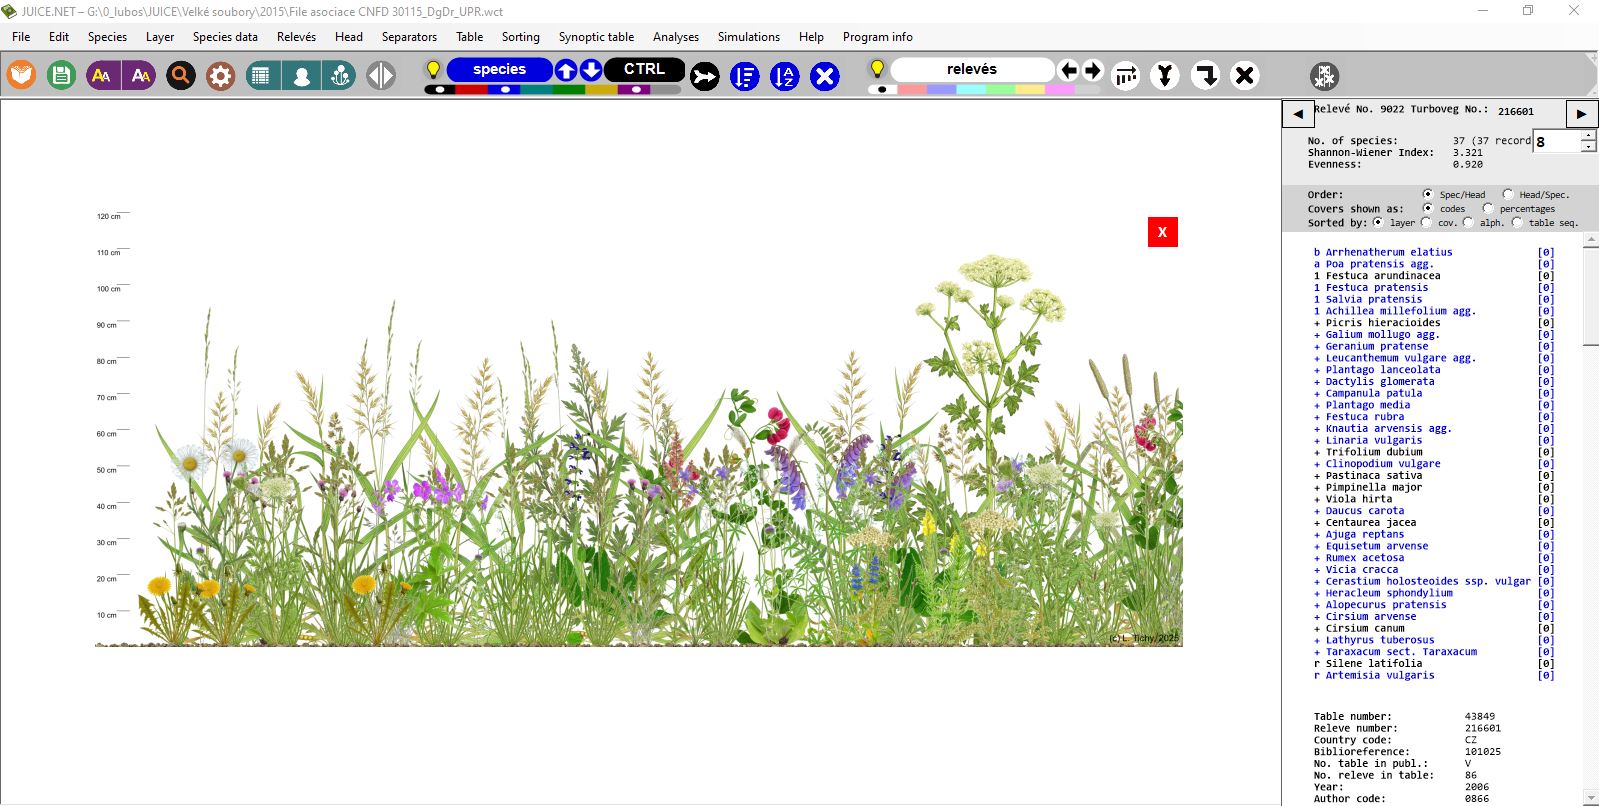Open the File menu
This screenshot has height=806, width=1599.
point(21,37)
